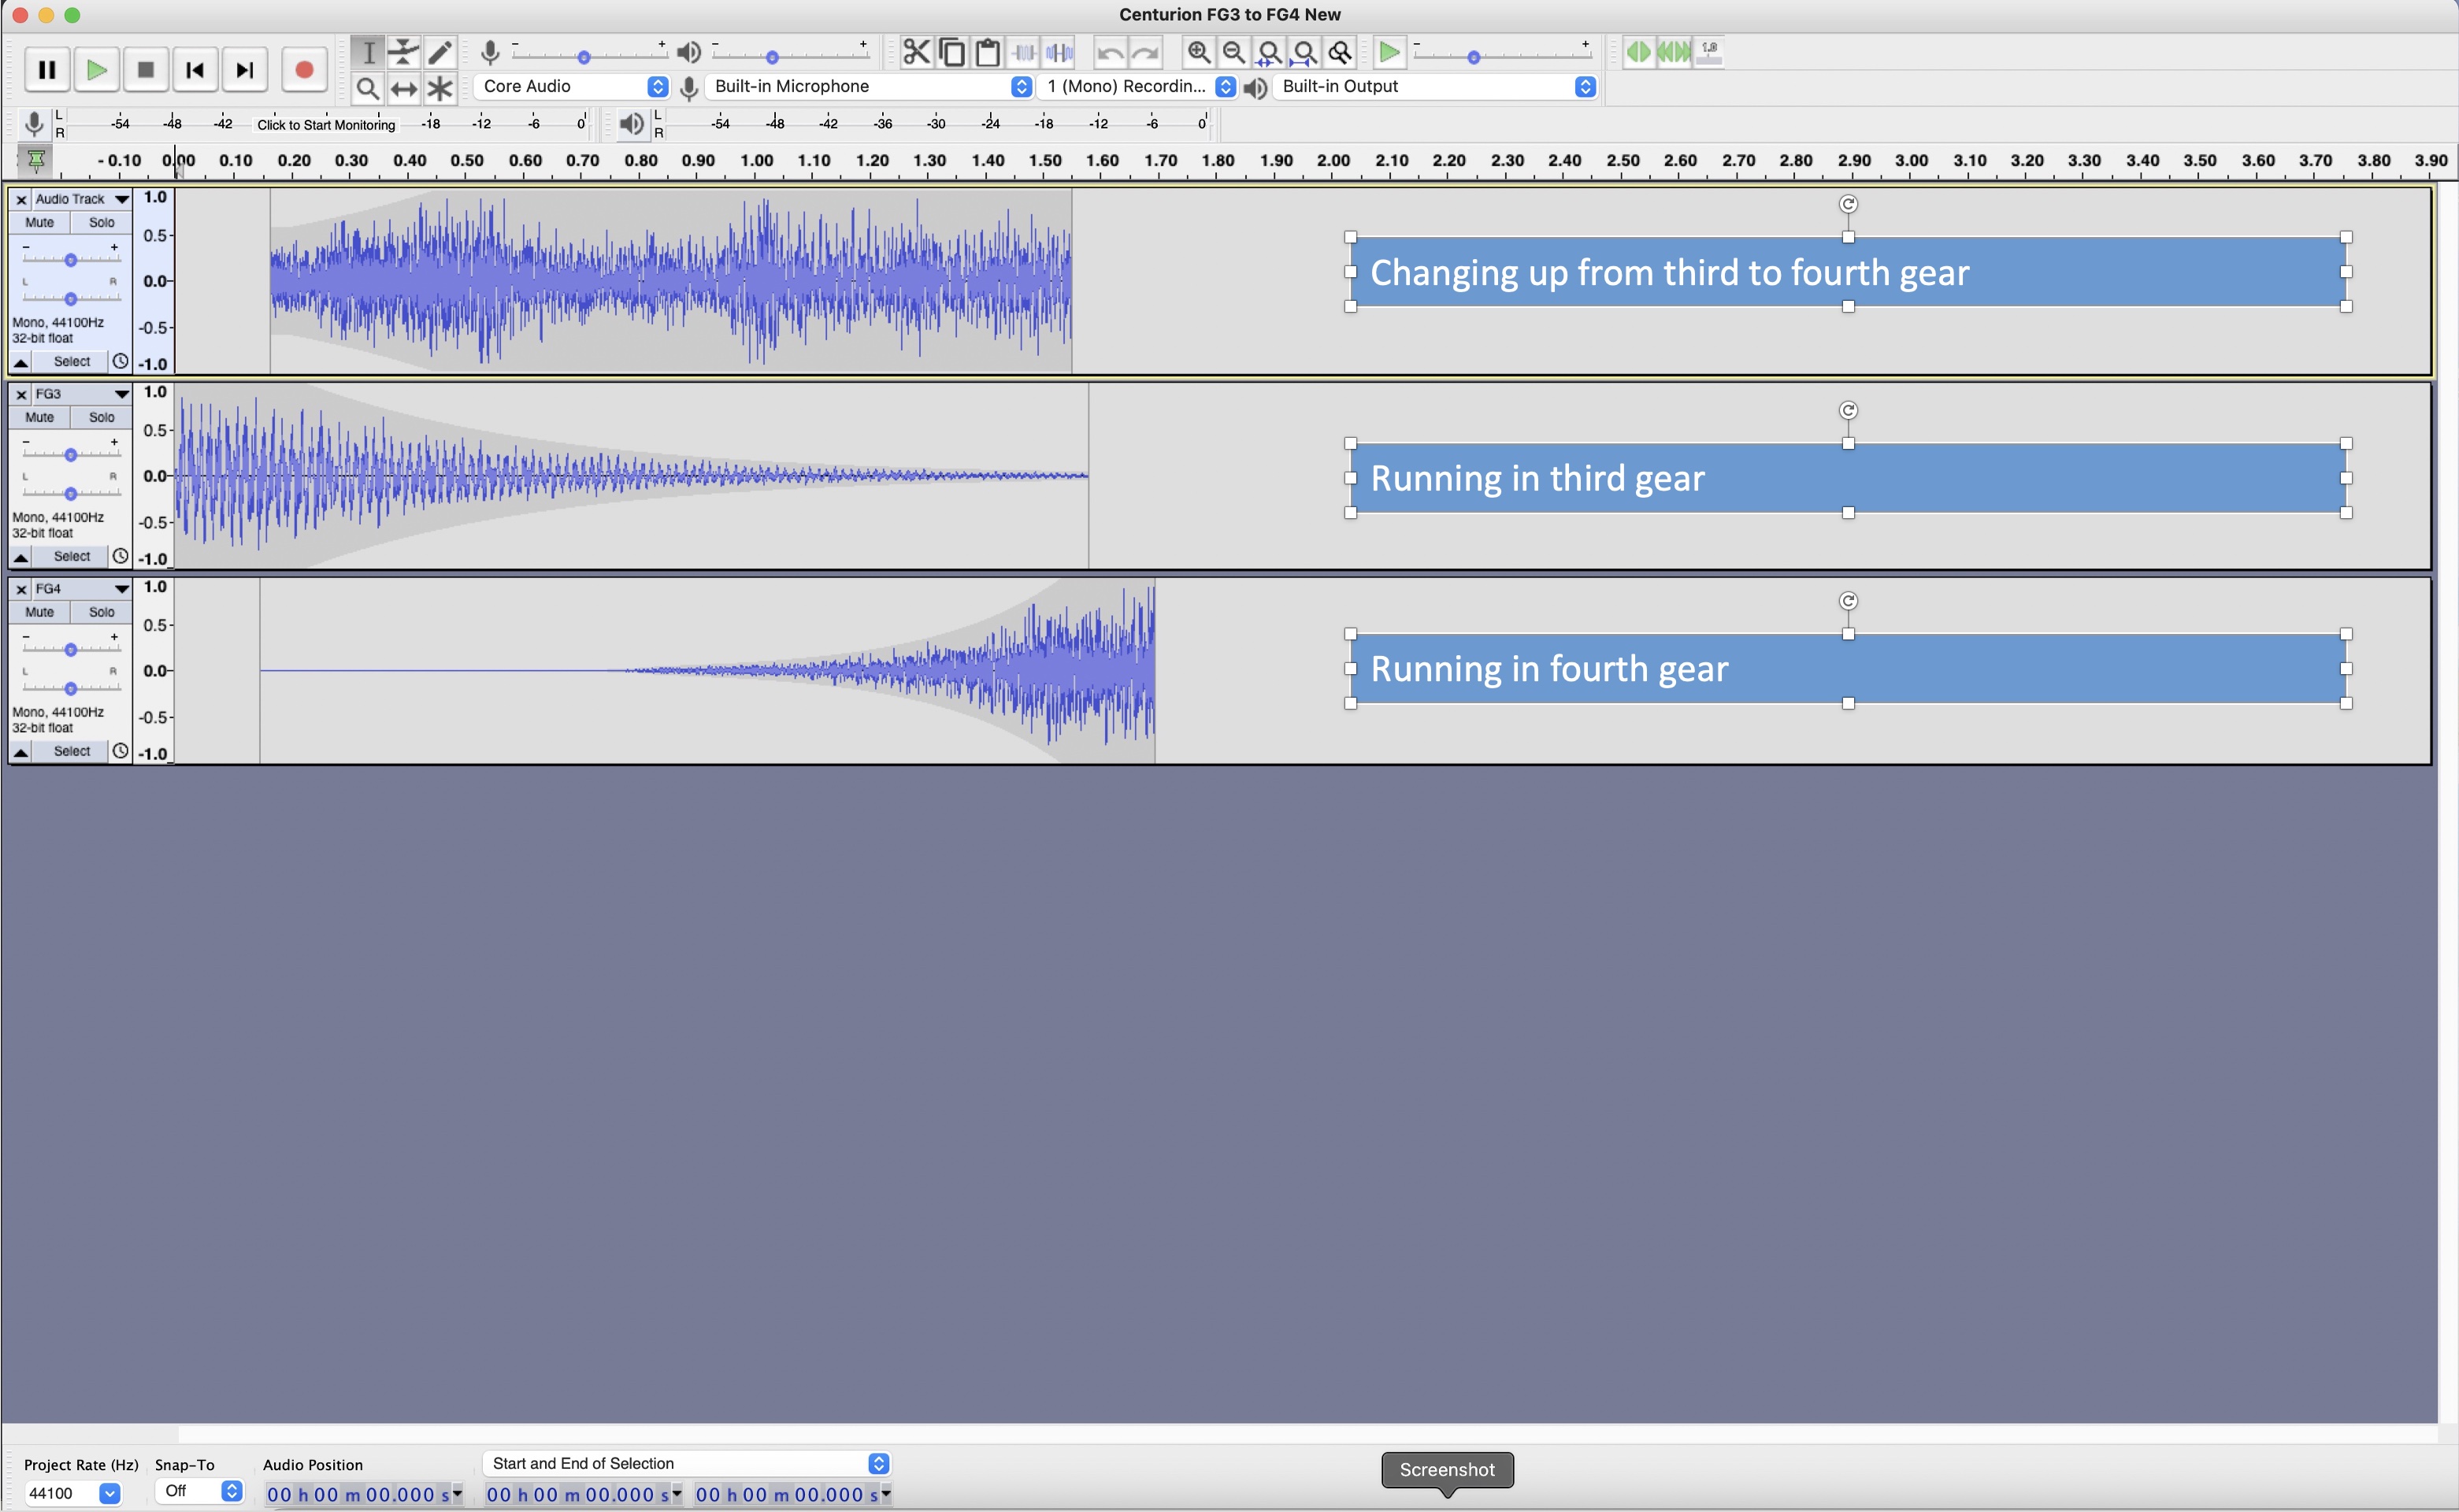
Task: Open Start and End of Selection dropdown
Action: [x=686, y=1464]
